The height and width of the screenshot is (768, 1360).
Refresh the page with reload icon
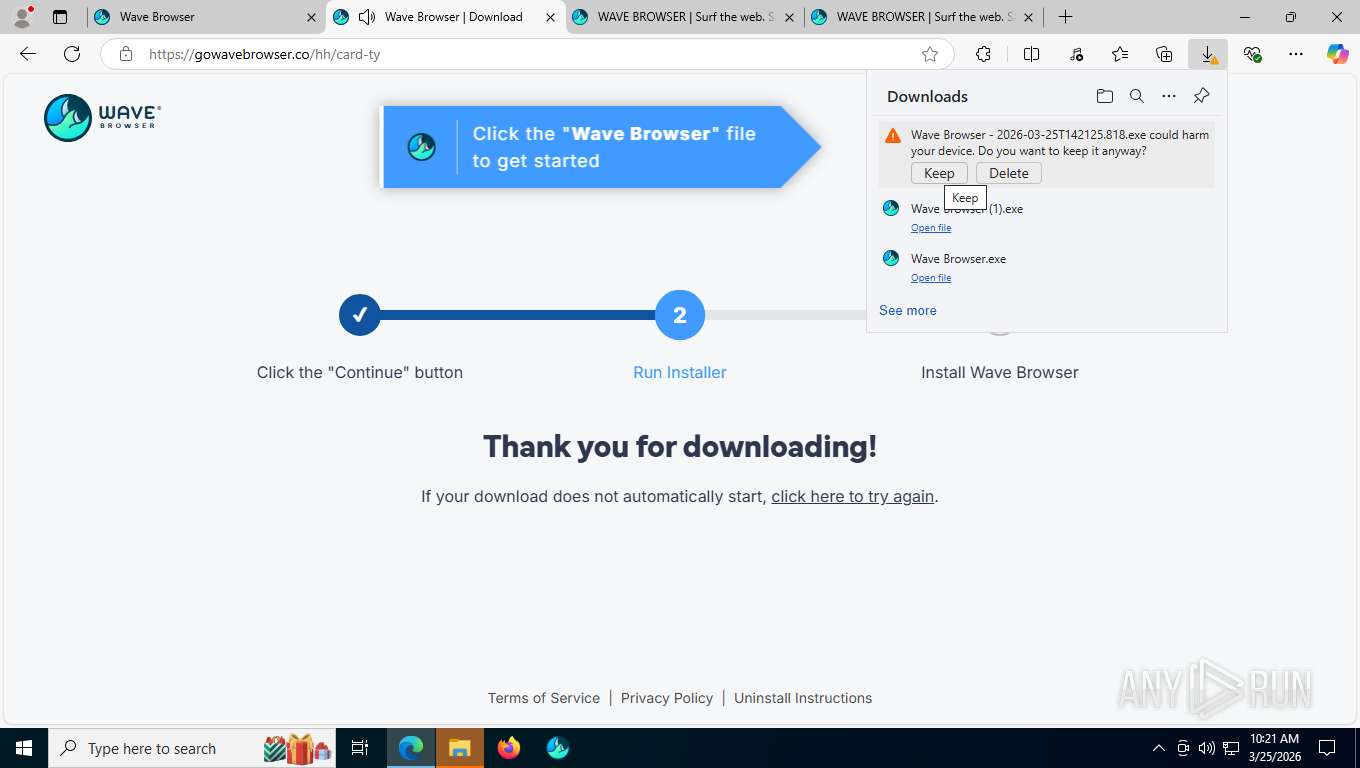pyautogui.click(x=72, y=54)
